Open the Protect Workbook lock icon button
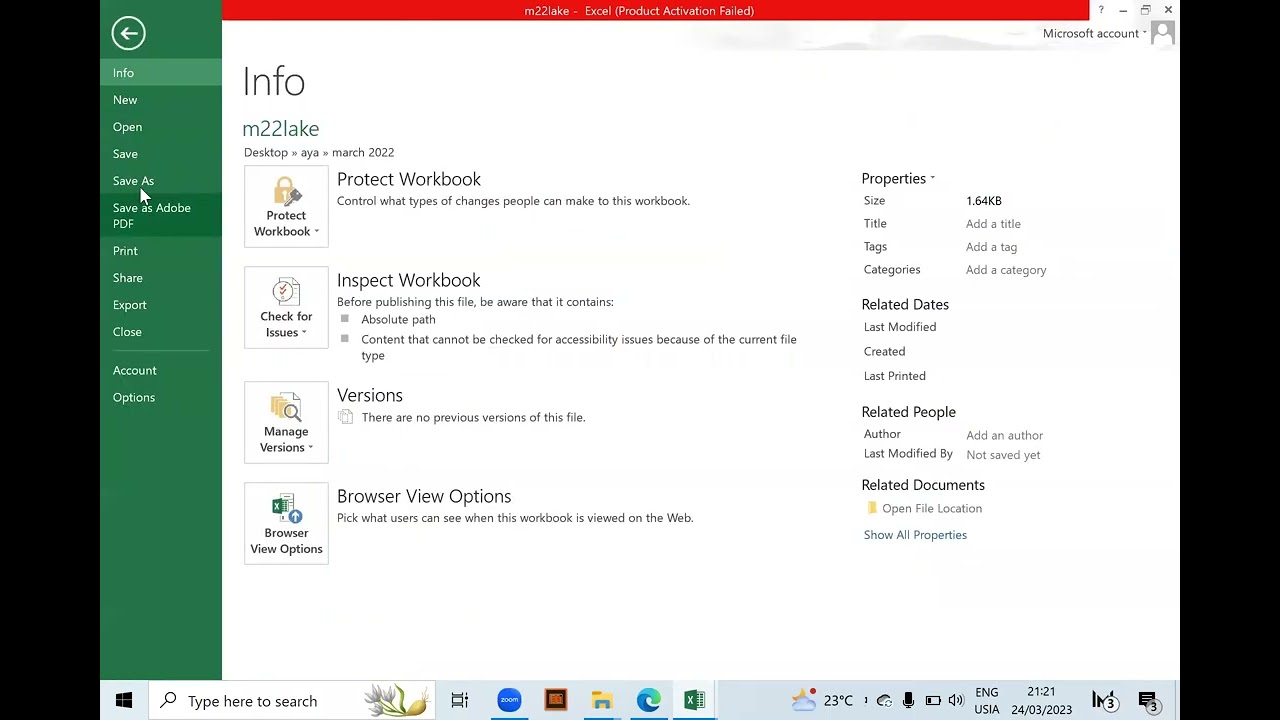This screenshot has height=720, width=1280. (286, 206)
